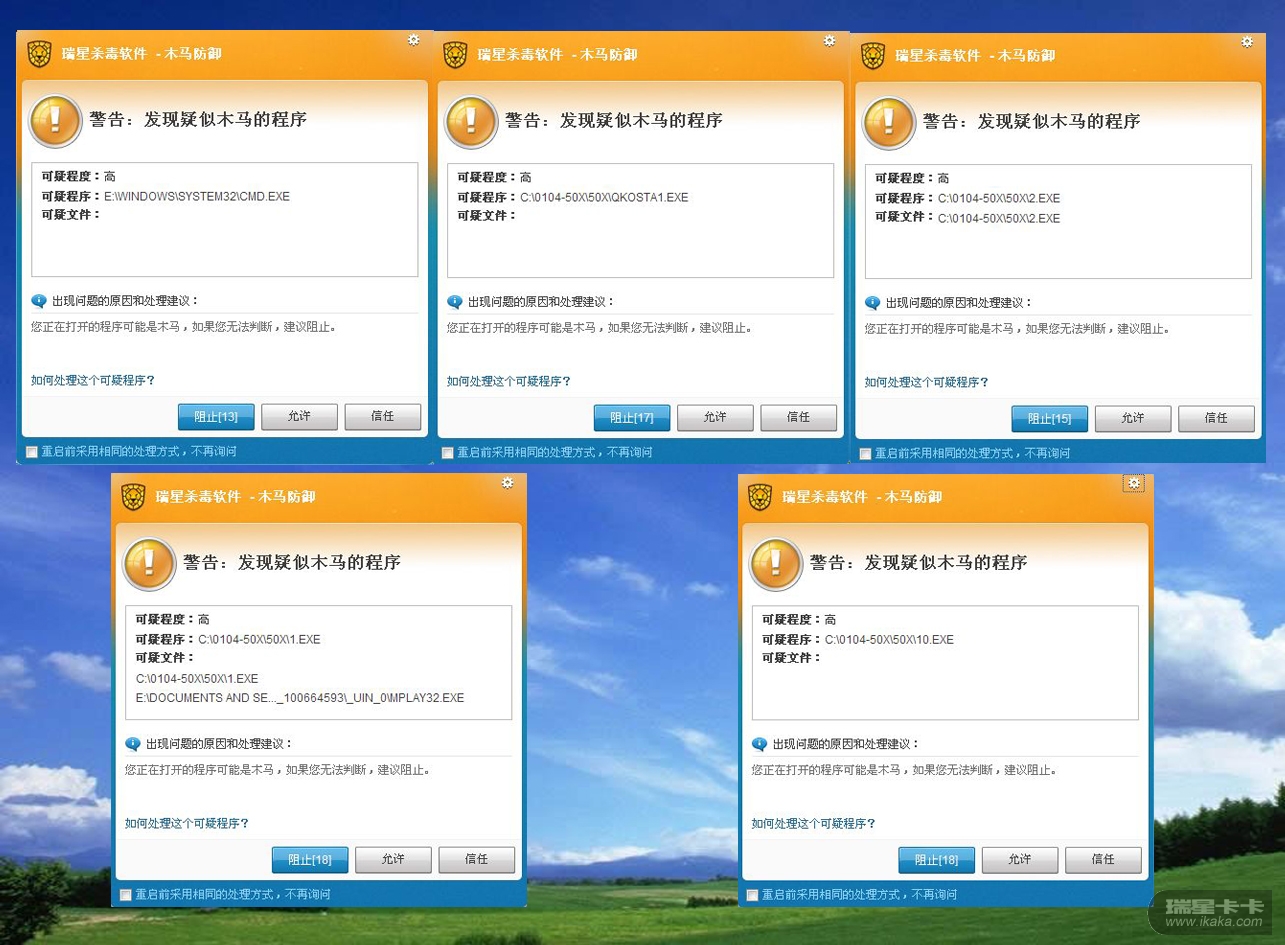This screenshot has width=1285, height=945.
Task: Click the warning exclamation icon in QKOSTA1.EXE dialog
Action: point(471,122)
